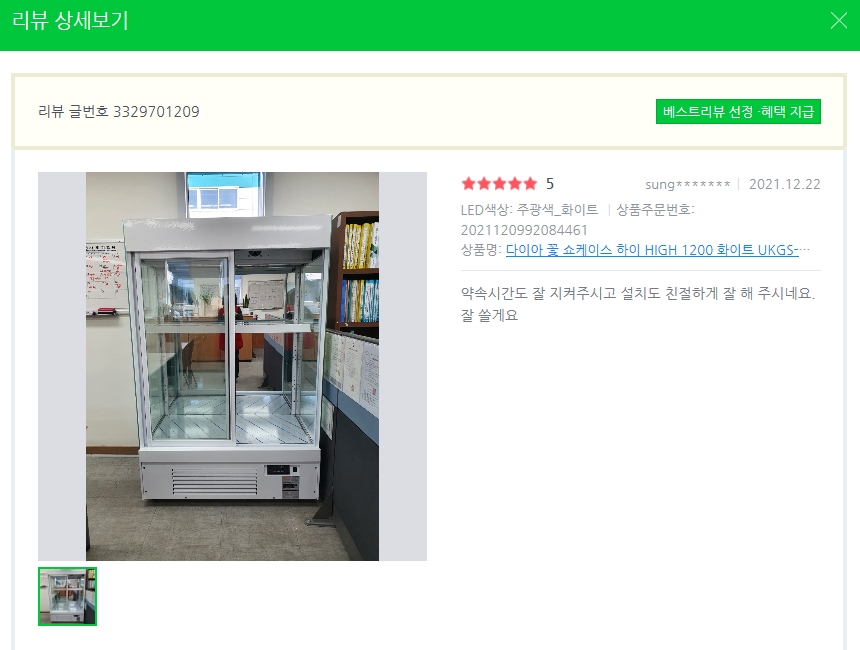Screen dimensions: 860x650
Task: Click the fifth red star of the rating
Action: (530, 184)
